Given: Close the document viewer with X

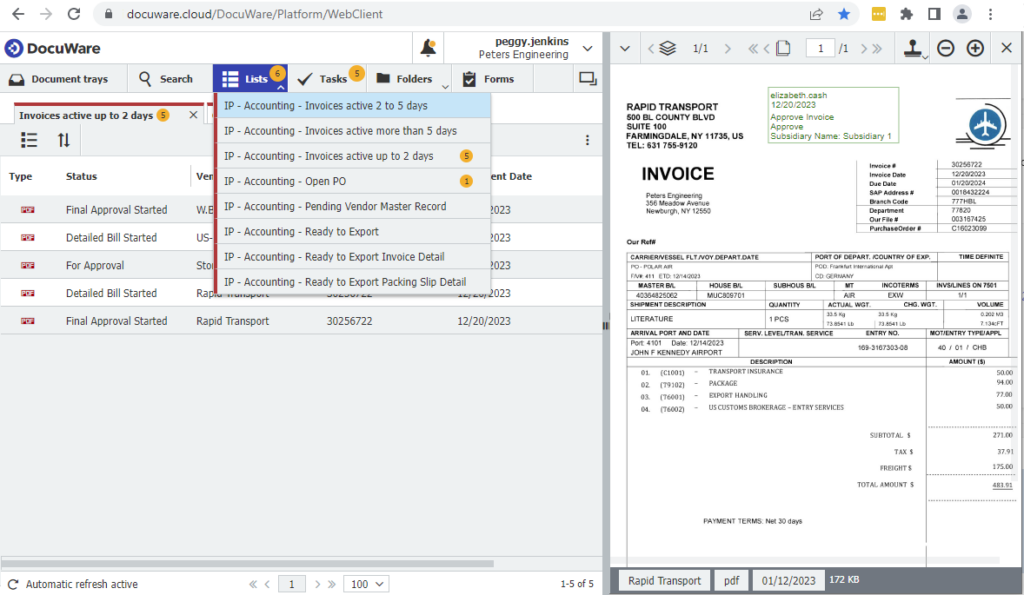Looking at the screenshot, I should click(x=1006, y=48).
